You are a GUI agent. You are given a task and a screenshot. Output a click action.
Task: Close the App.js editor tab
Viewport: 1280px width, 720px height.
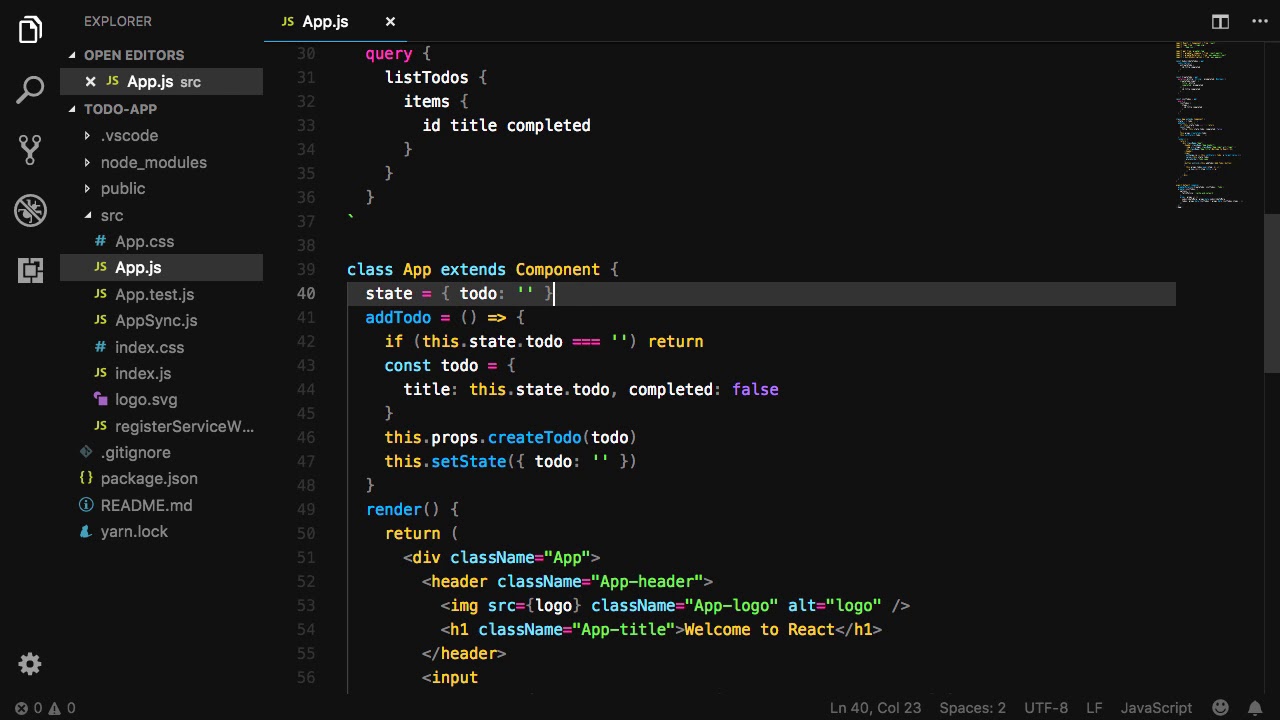click(x=390, y=21)
